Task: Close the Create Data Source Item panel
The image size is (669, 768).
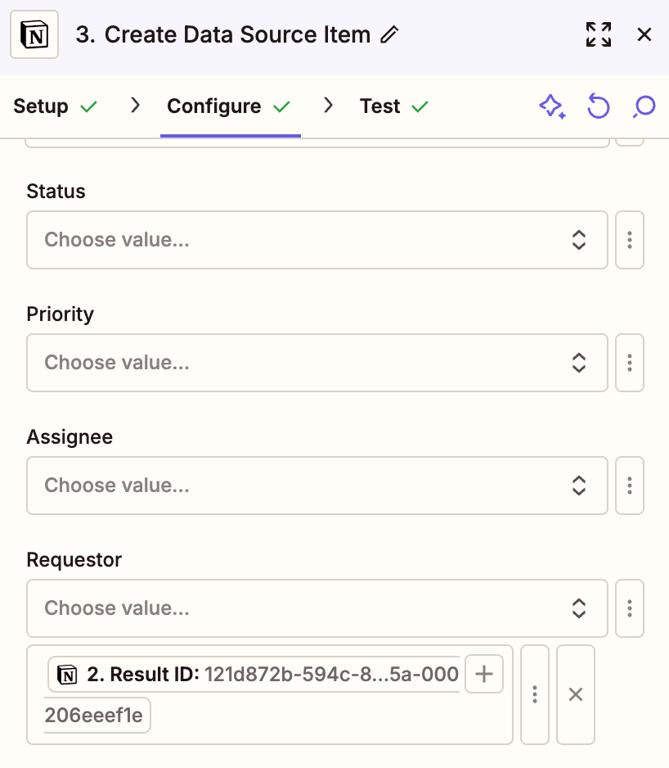Action: 645,35
